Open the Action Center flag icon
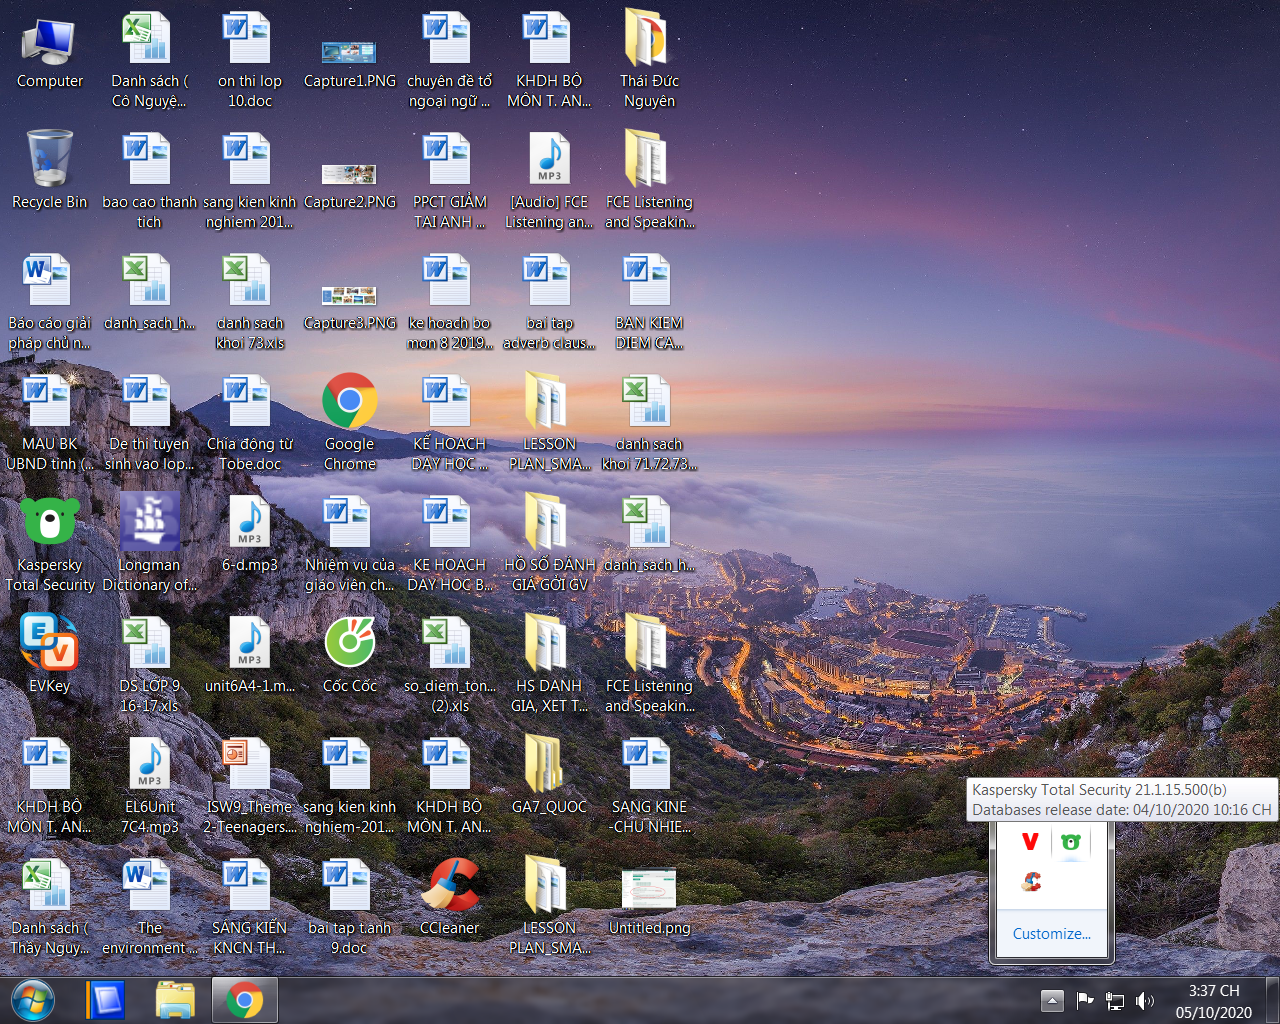The width and height of the screenshot is (1280, 1024). pyautogui.click(x=1084, y=1000)
